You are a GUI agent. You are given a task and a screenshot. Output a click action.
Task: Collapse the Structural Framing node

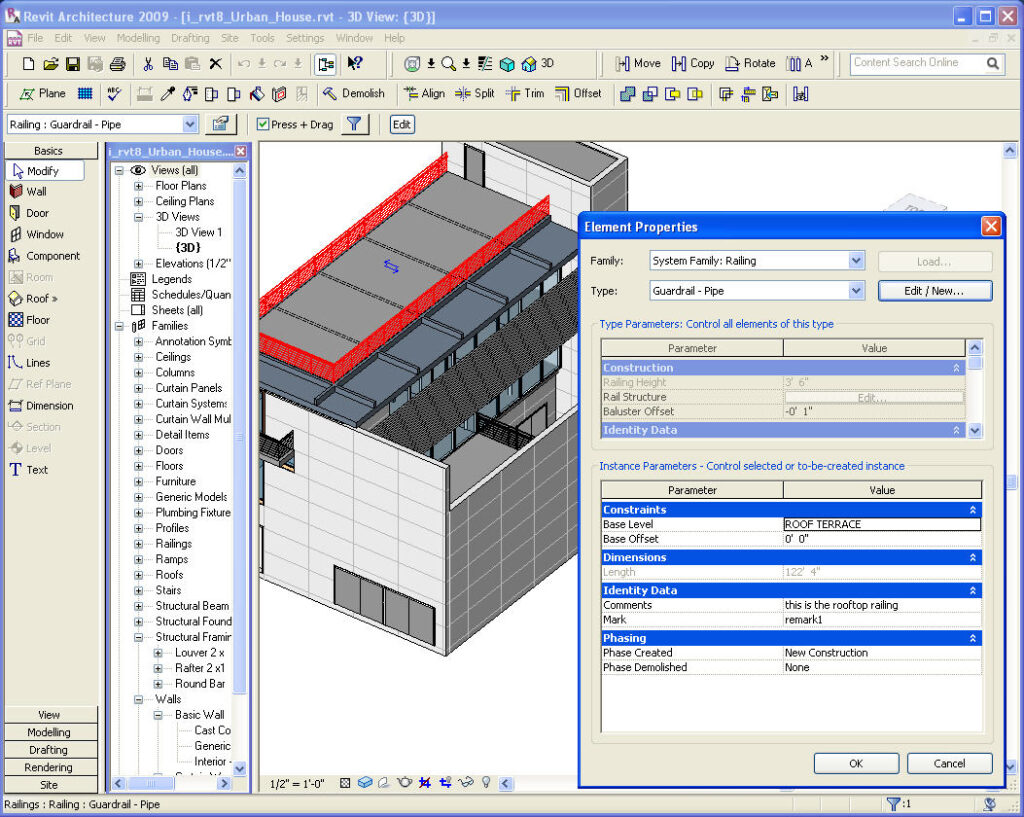point(138,637)
